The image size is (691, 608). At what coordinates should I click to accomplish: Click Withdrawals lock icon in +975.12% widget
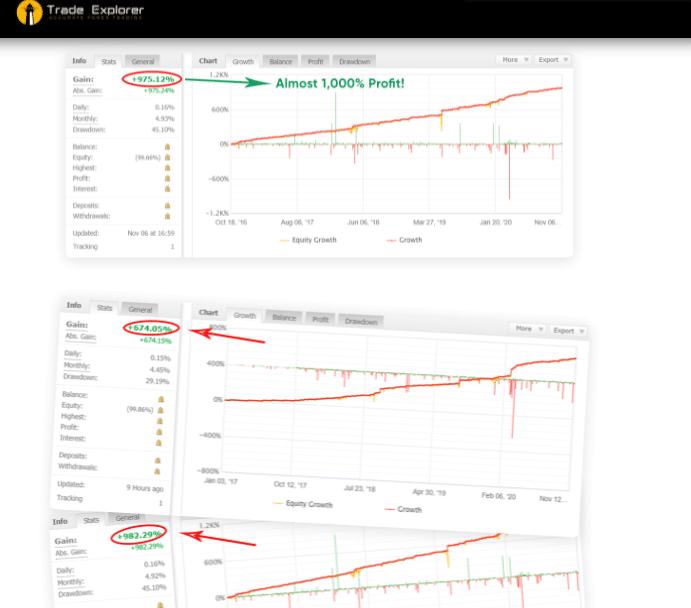[x=167, y=216]
